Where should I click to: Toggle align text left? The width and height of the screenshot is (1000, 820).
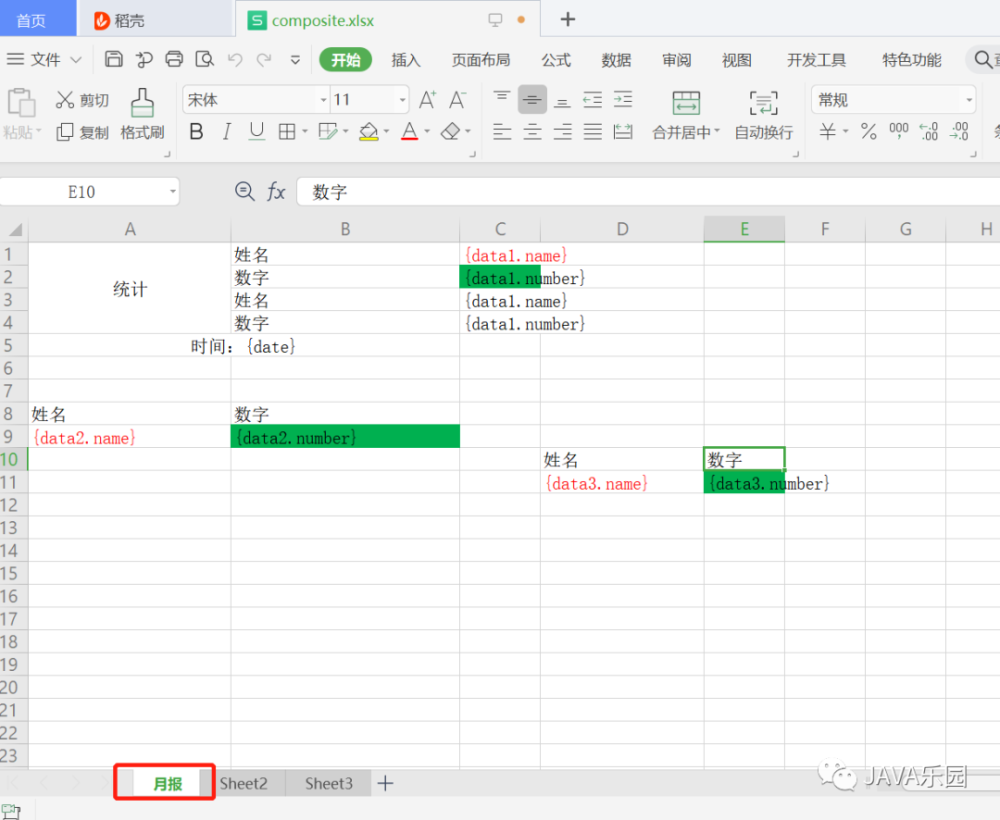click(x=502, y=132)
